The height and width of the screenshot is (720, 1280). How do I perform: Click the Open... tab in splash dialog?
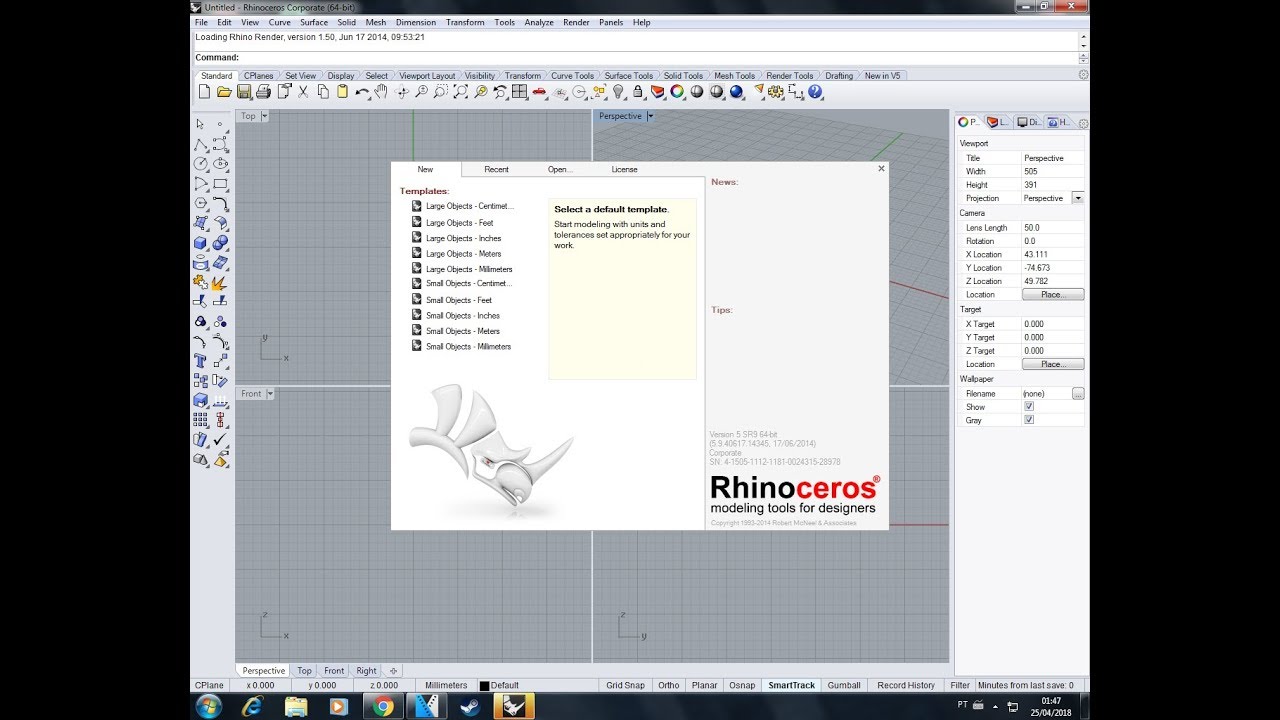560,169
